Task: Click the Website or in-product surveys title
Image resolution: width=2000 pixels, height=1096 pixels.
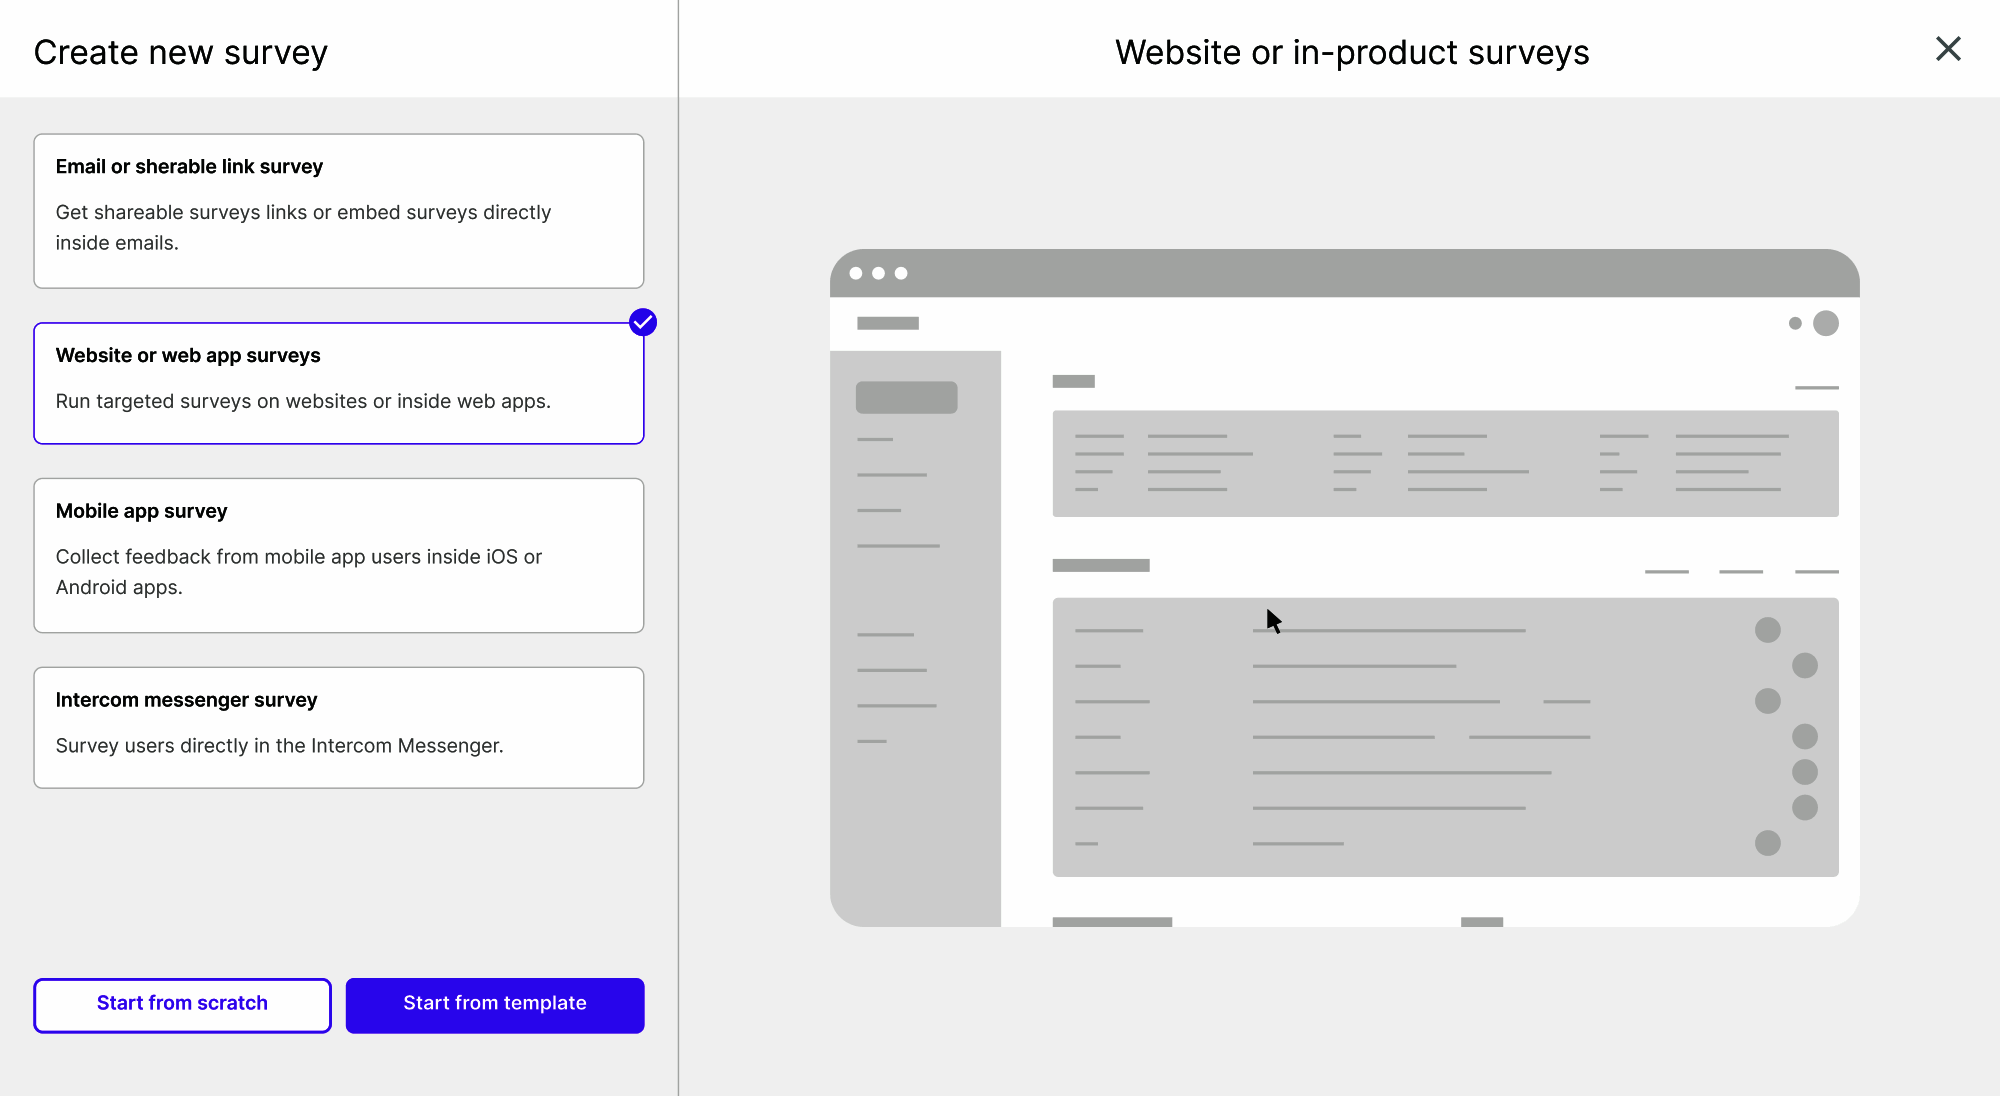Action: click(x=1352, y=51)
